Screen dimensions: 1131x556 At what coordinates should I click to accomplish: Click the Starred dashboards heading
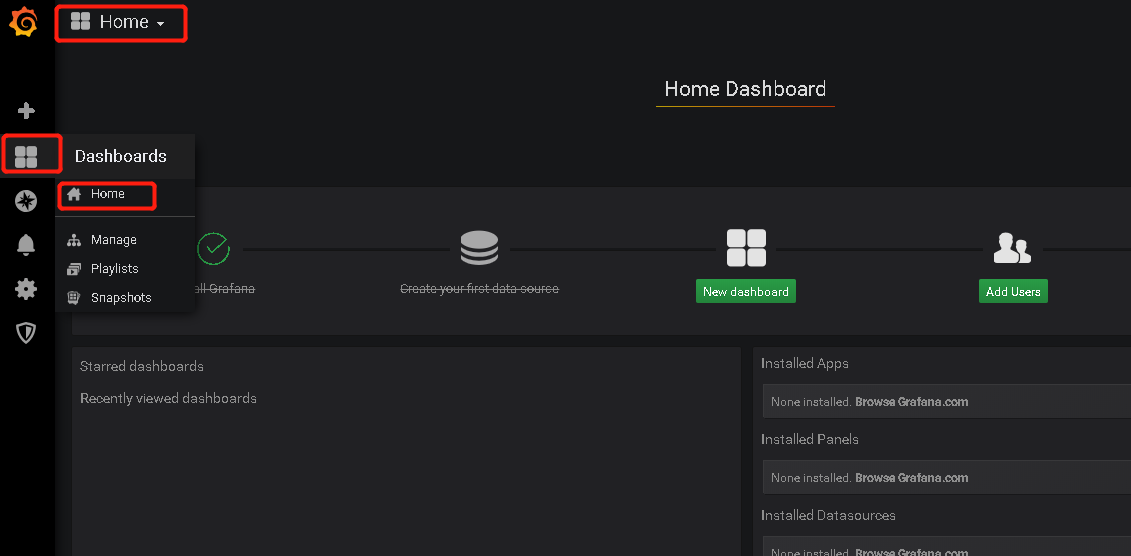pos(141,366)
